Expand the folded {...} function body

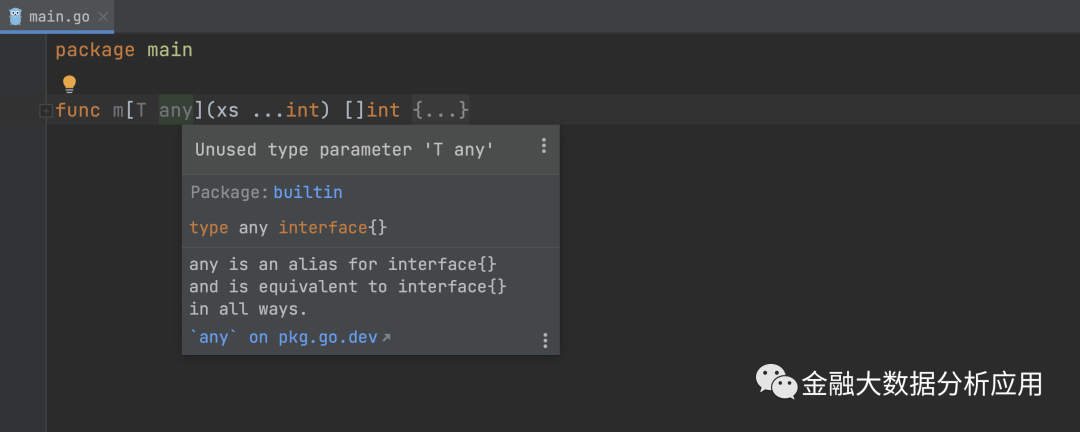click(x=441, y=110)
